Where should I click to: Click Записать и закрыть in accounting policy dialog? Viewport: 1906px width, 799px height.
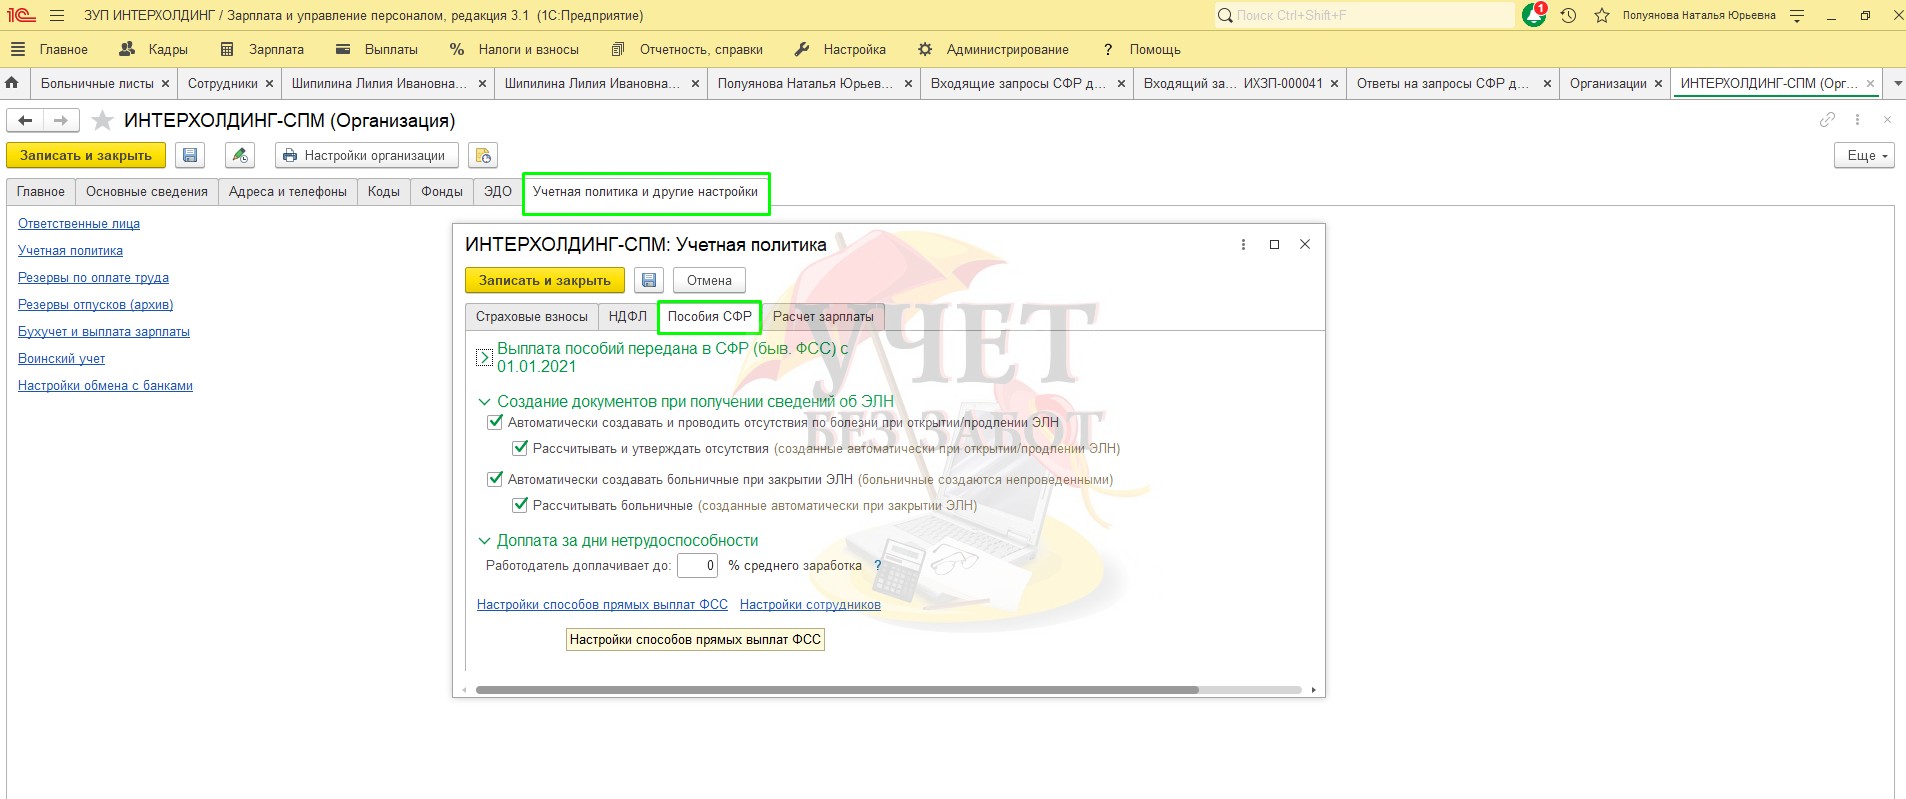545,281
